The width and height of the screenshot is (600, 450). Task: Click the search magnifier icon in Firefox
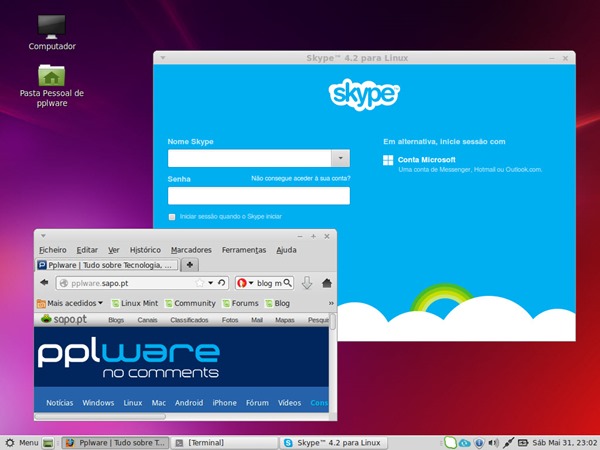coord(287,283)
